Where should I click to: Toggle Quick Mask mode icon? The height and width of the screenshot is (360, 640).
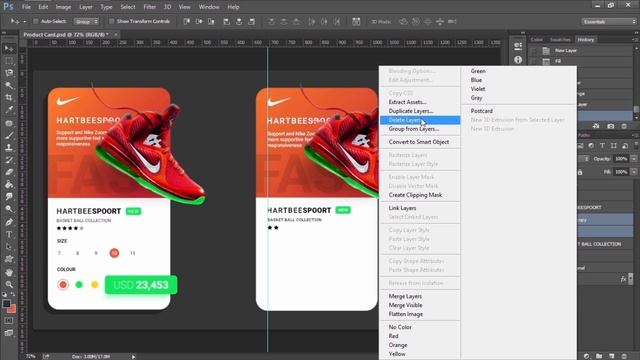click(x=9, y=321)
